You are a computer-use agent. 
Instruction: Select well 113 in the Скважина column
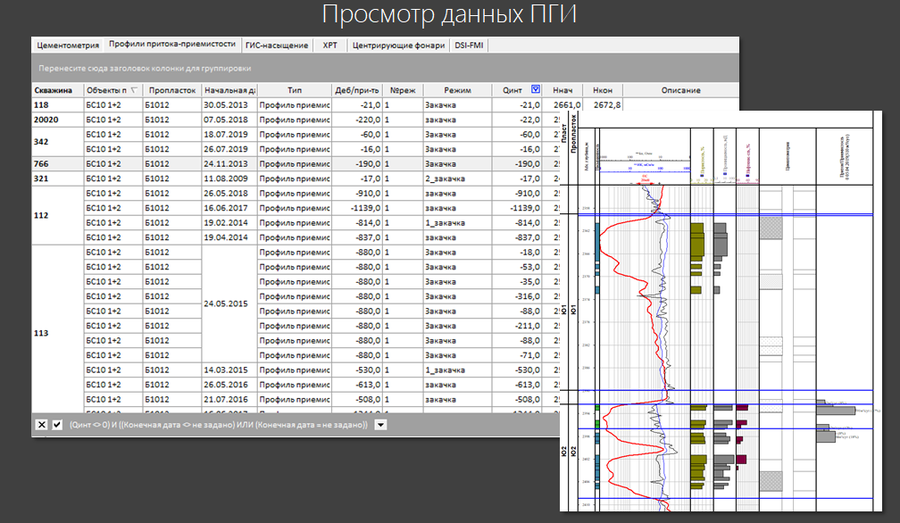pyautogui.click(x=57, y=333)
